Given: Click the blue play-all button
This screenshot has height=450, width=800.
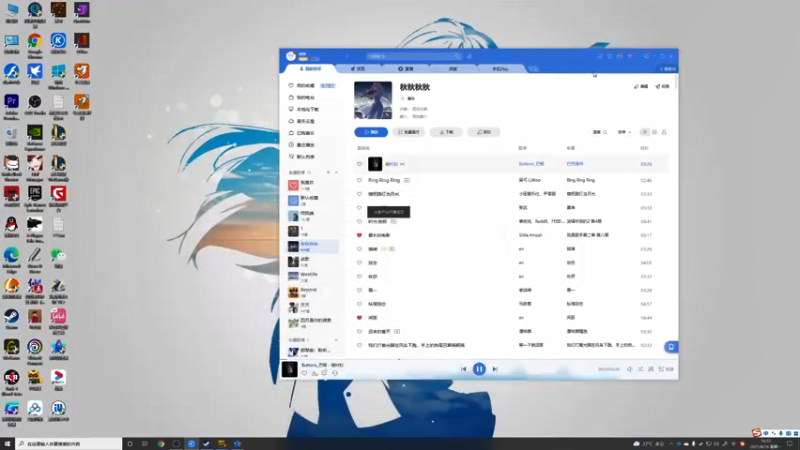Looking at the screenshot, I should tap(371, 132).
